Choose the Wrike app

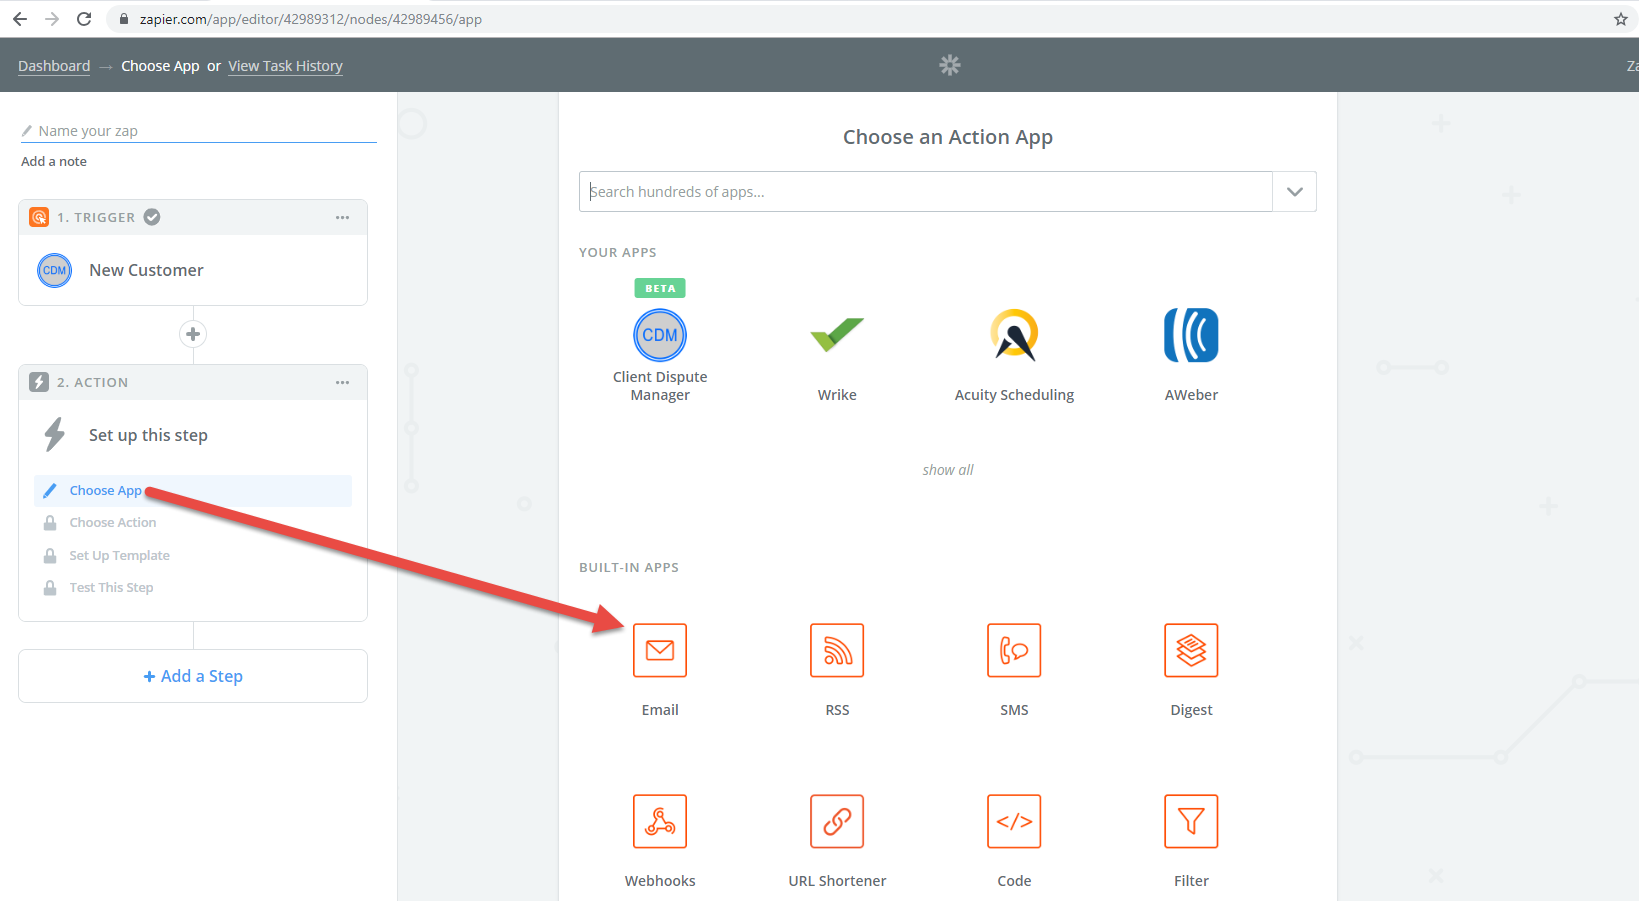click(x=837, y=335)
